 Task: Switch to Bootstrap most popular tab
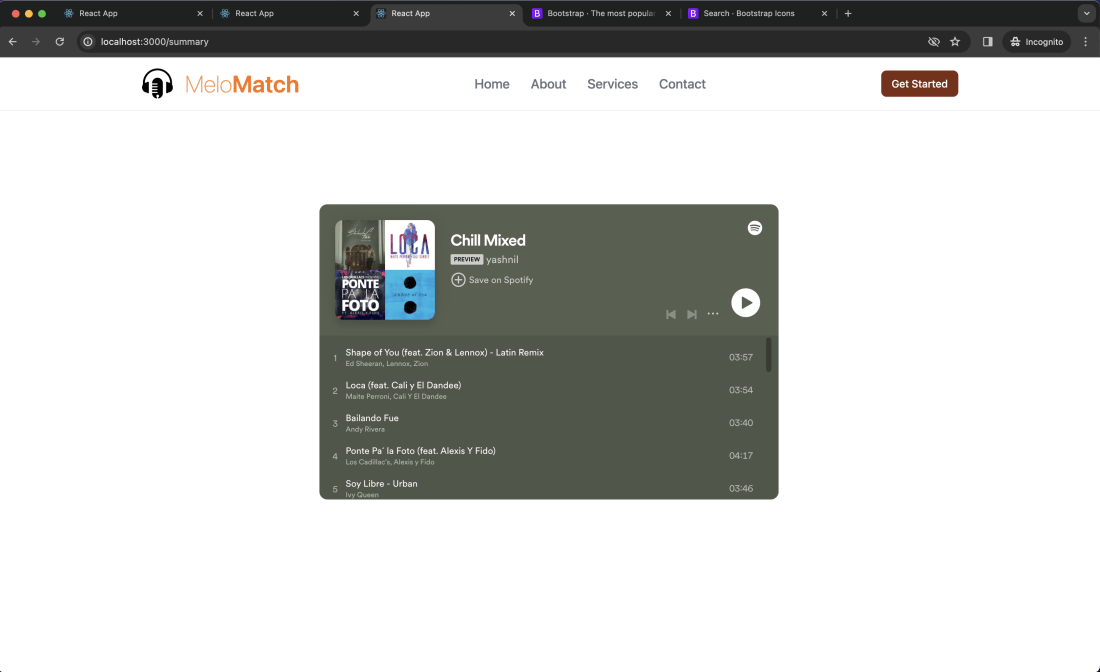[601, 13]
